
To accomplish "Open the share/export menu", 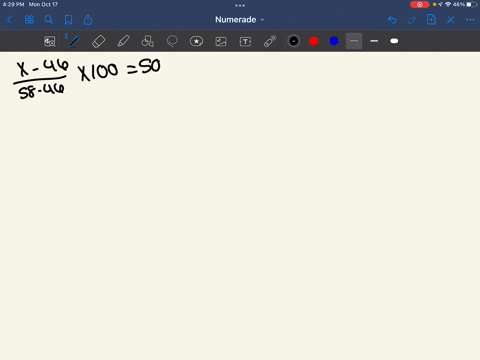I will [88, 20].
